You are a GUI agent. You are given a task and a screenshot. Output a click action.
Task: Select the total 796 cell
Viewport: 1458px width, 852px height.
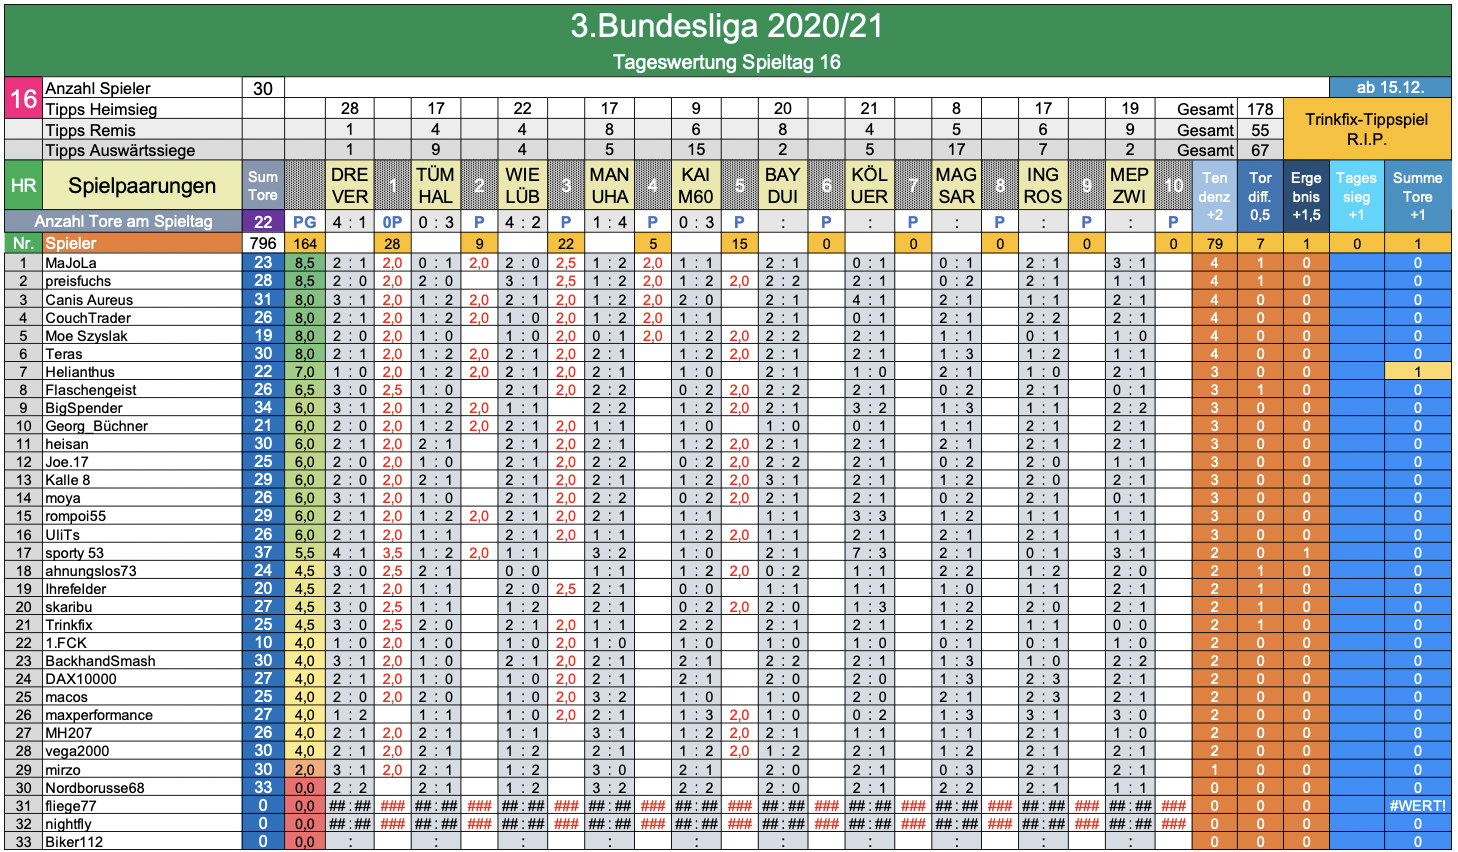pos(263,243)
